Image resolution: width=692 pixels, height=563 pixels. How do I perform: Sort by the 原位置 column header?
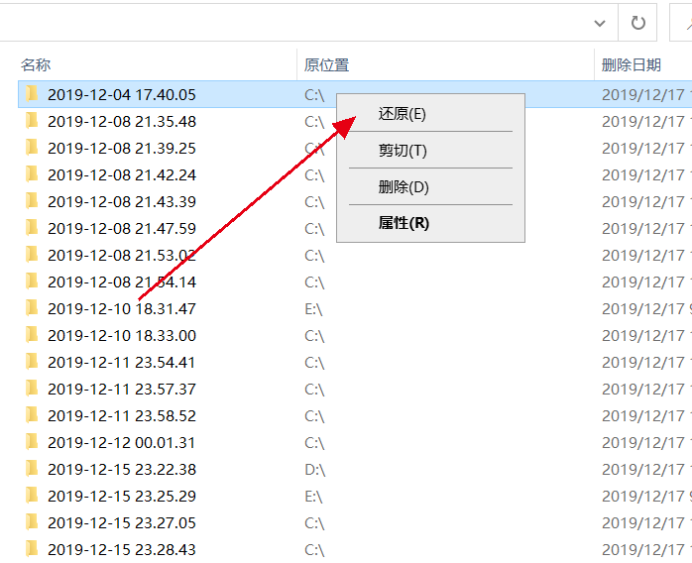pos(327,65)
